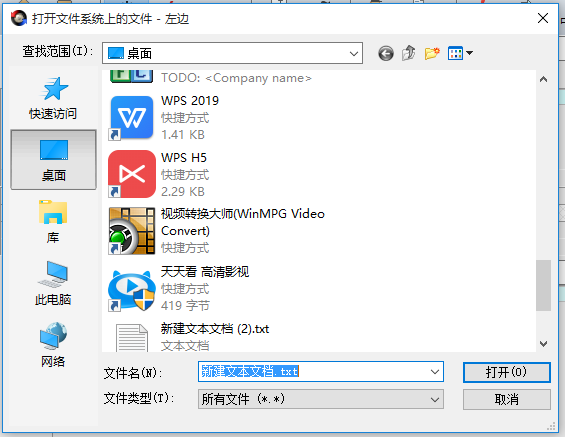Screen dimensions: 565x437
Task: Click the 'TODO: <Company name>' text
Action: tap(236, 78)
